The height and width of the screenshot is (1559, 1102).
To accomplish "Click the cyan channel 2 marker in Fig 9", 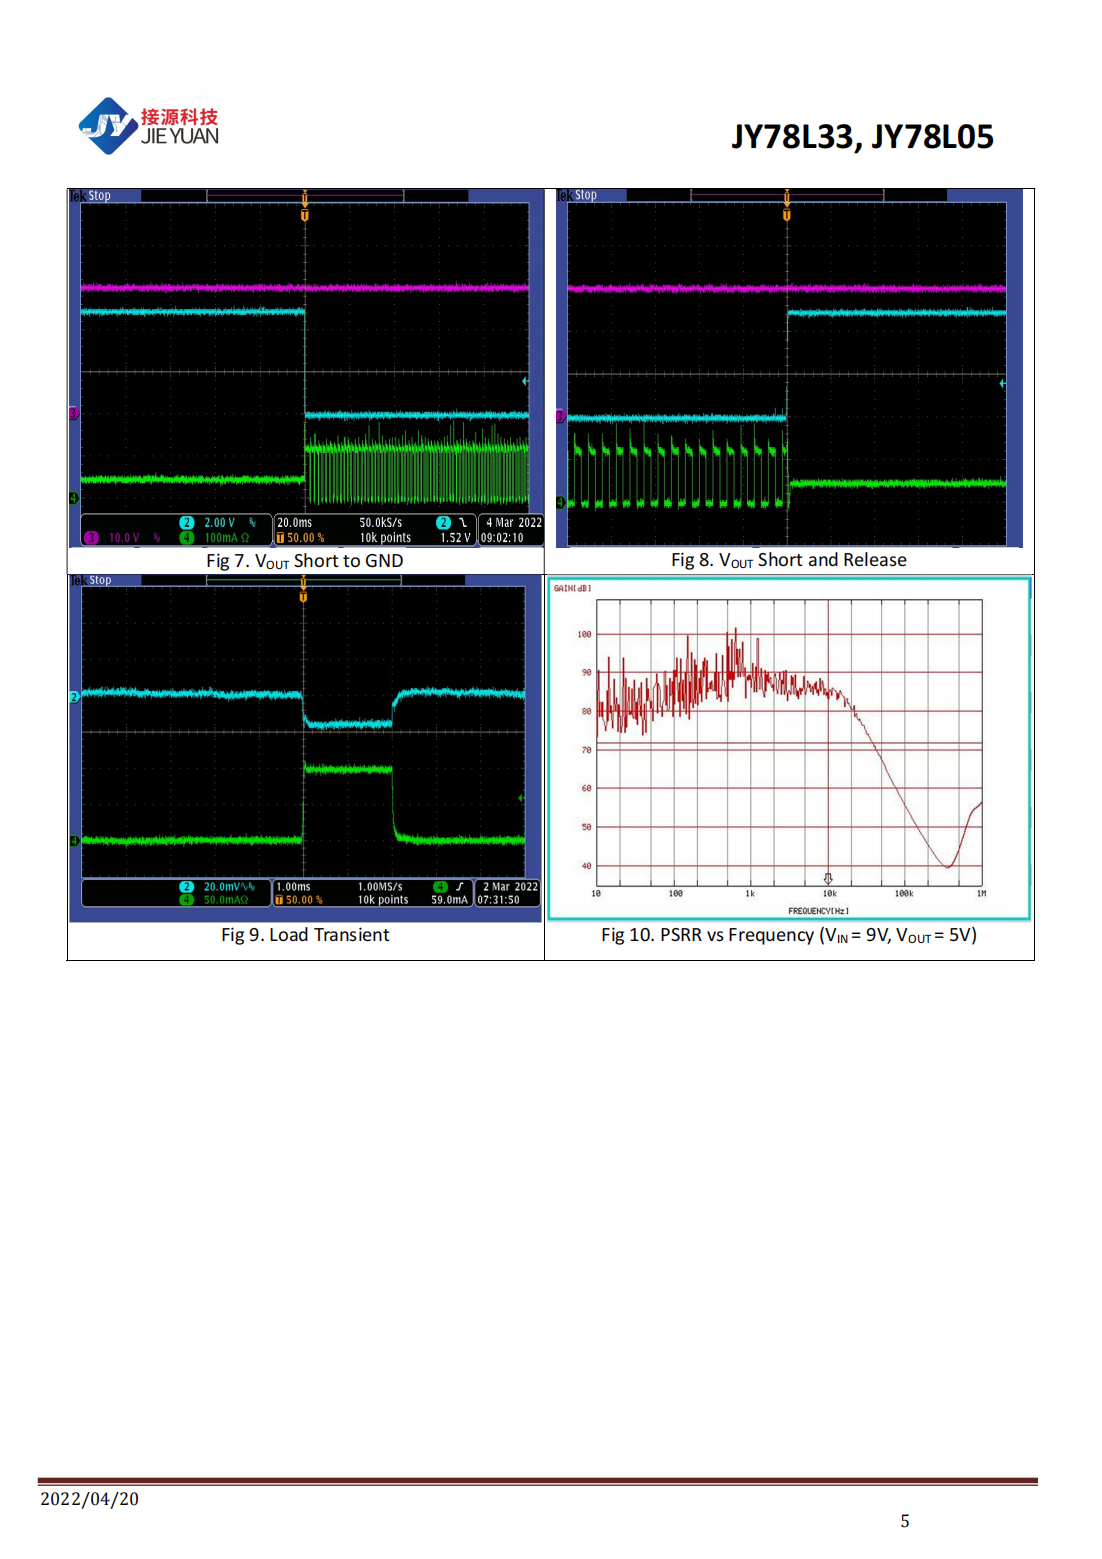I will point(74,697).
